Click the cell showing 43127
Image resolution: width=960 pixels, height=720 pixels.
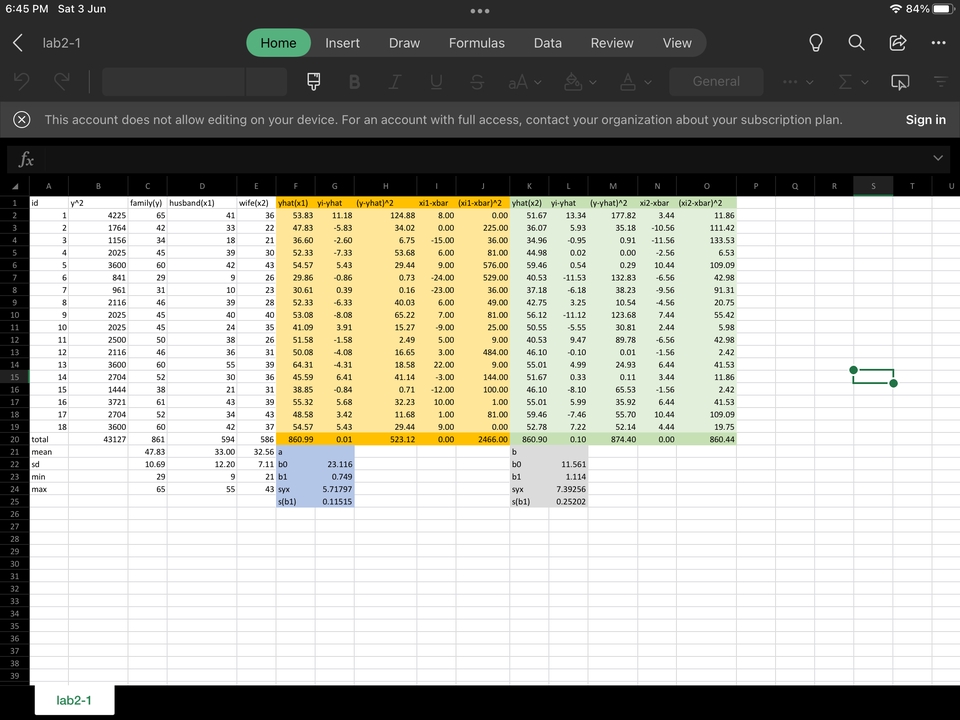click(98, 439)
